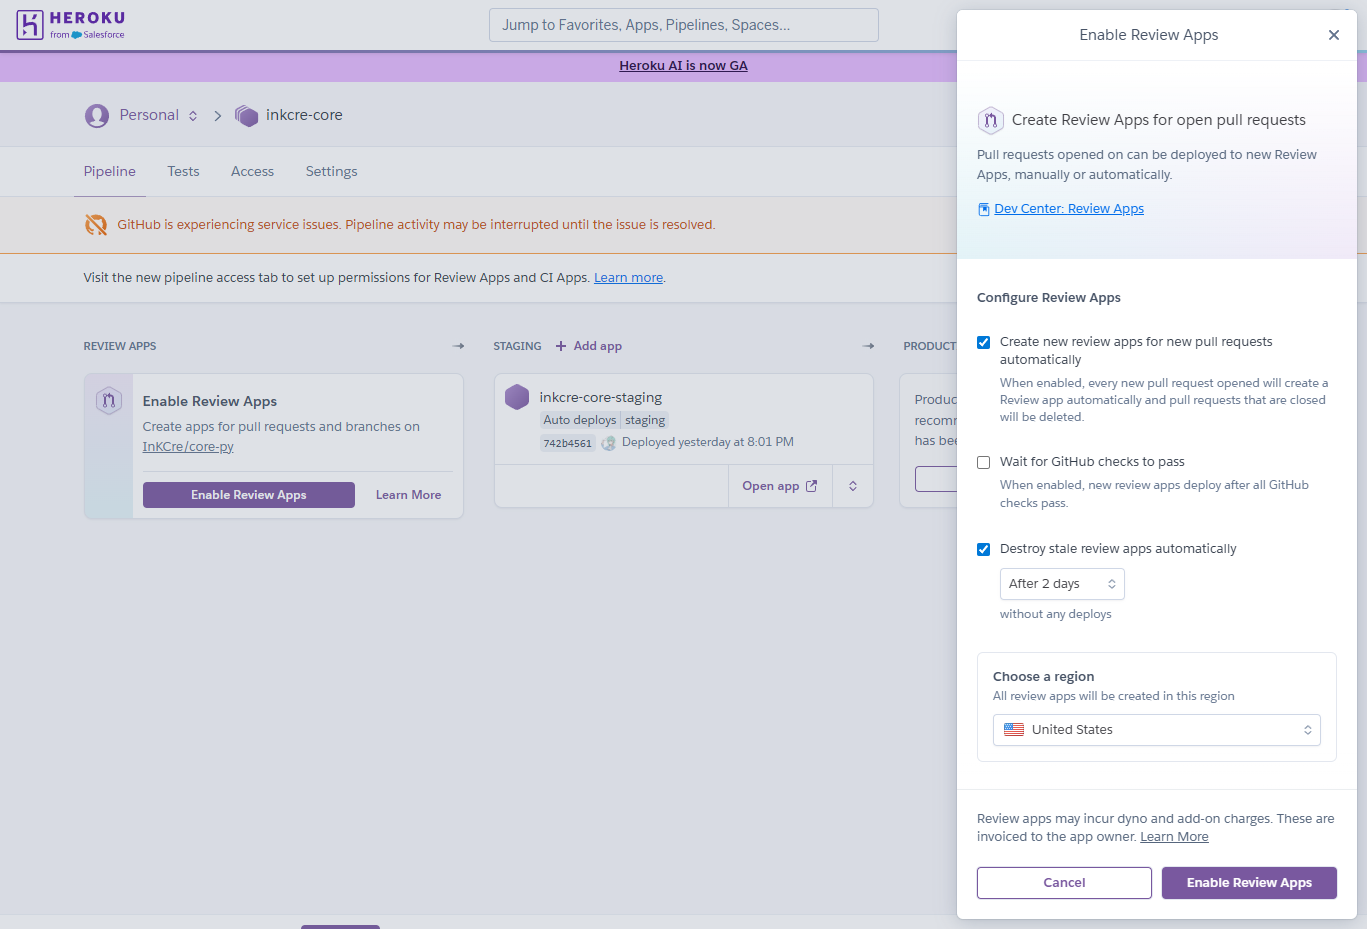The width and height of the screenshot is (1367, 929).
Task: Click Open app for inkcre-core-staging
Action: (780, 486)
